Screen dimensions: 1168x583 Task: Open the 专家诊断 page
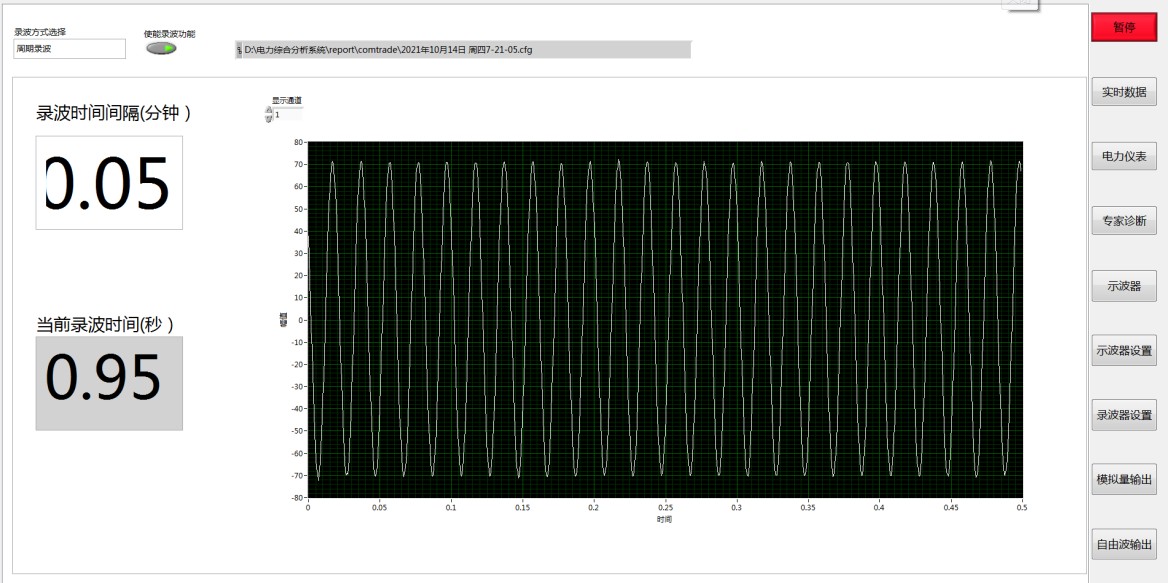pyautogui.click(x=1124, y=220)
